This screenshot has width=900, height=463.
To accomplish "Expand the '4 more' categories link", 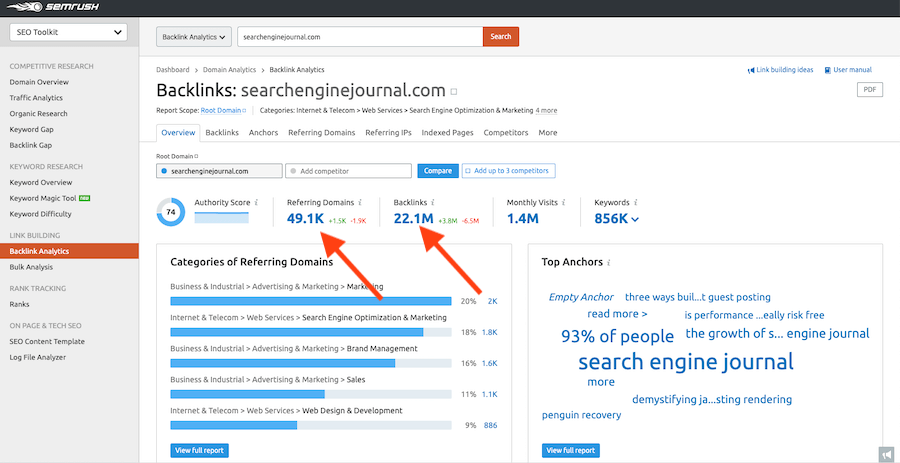I will tap(546, 110).
